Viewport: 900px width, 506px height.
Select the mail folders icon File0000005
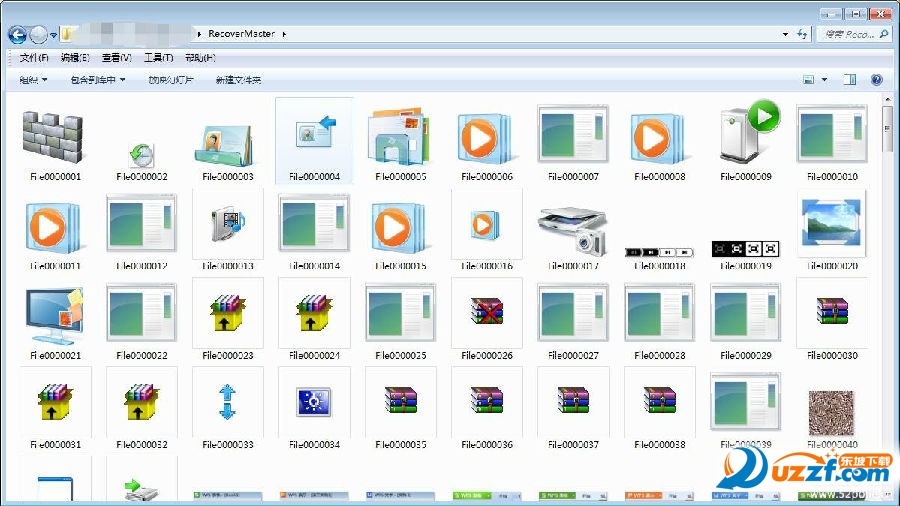(398, 138)
